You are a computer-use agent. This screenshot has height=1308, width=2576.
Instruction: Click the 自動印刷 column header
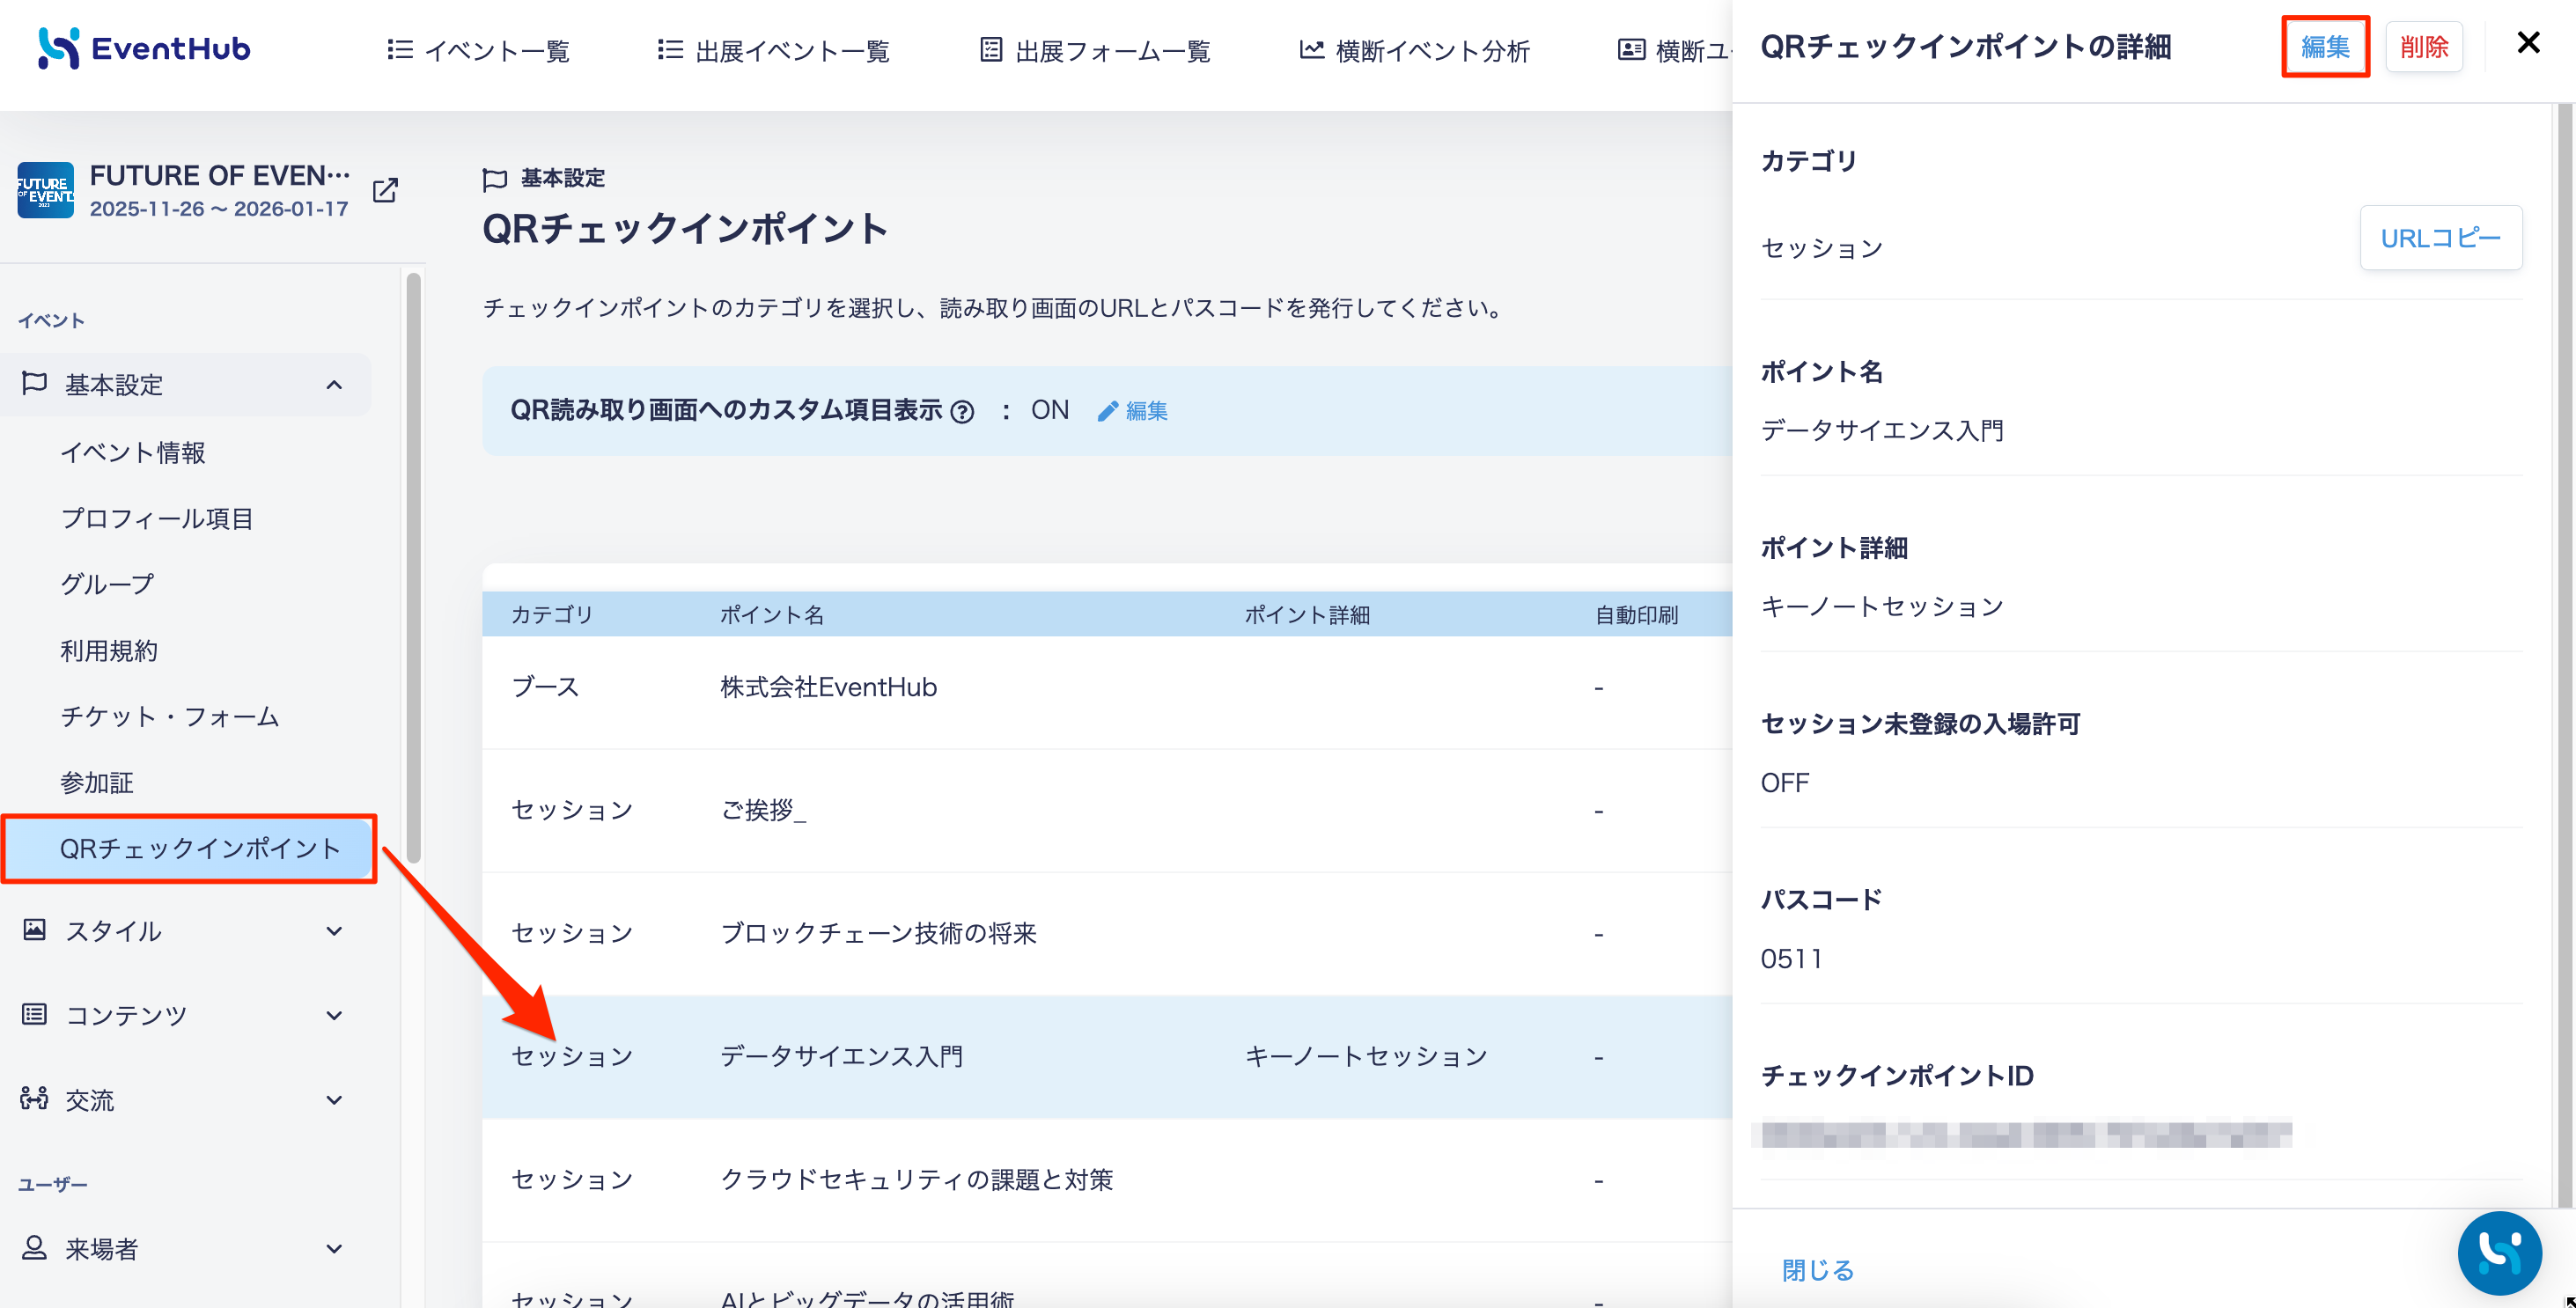pos(1636,615)
